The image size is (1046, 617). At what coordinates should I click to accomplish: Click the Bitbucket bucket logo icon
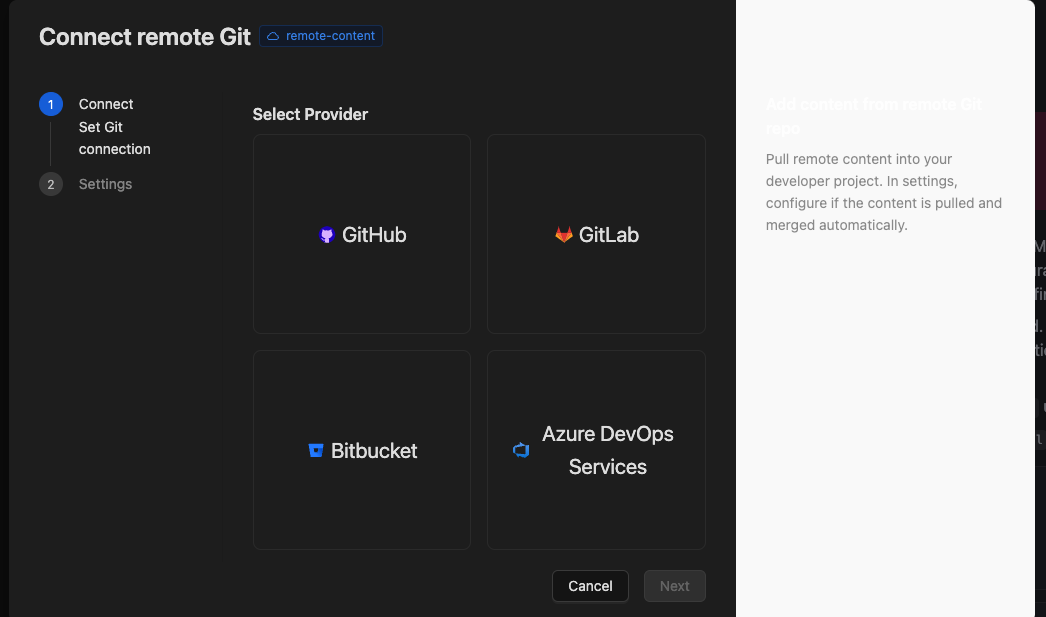pos(316,450)
